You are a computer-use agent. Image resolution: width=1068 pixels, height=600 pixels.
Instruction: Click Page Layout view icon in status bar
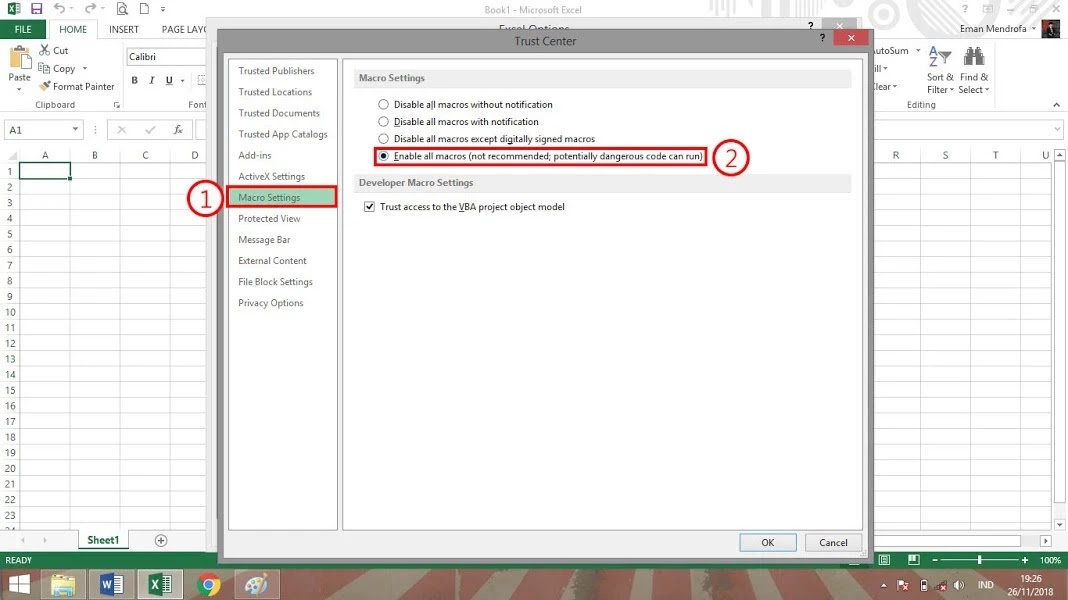pos(913,560)
